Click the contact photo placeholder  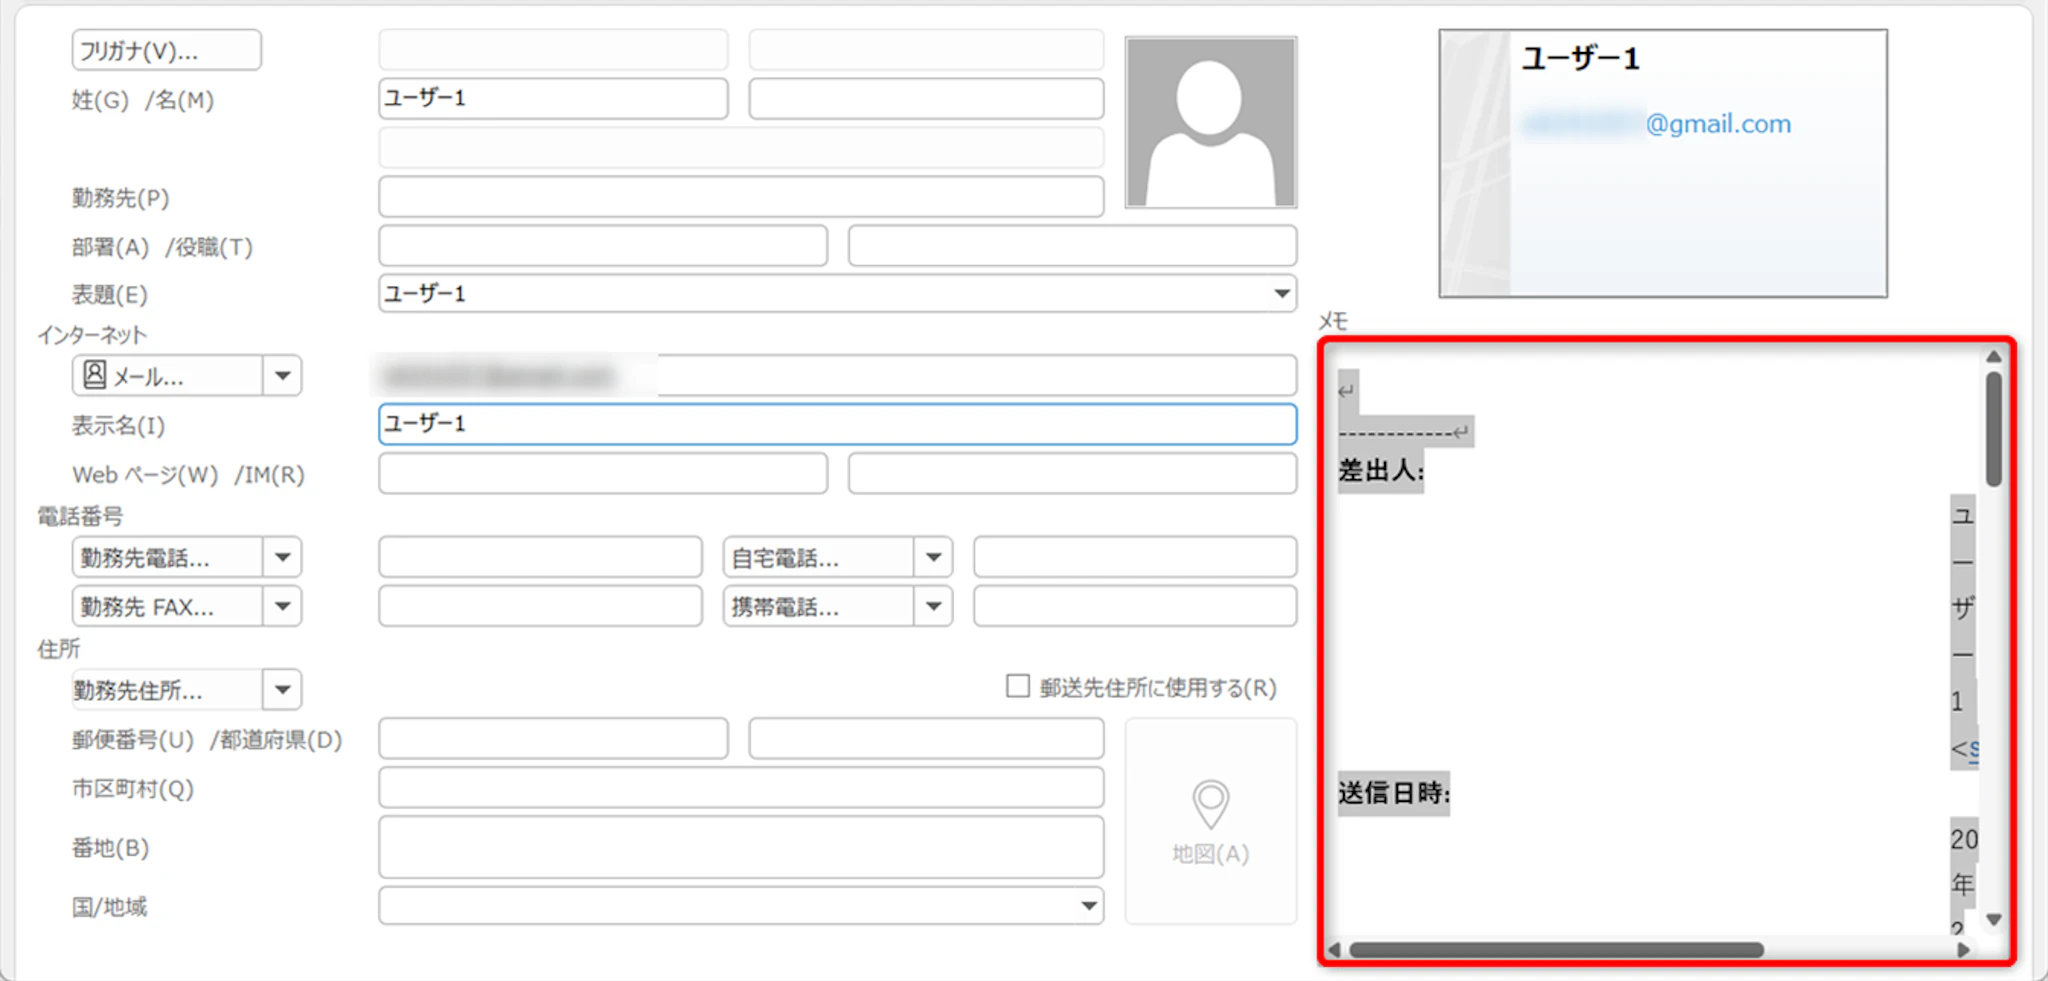tap(1211, 122)
